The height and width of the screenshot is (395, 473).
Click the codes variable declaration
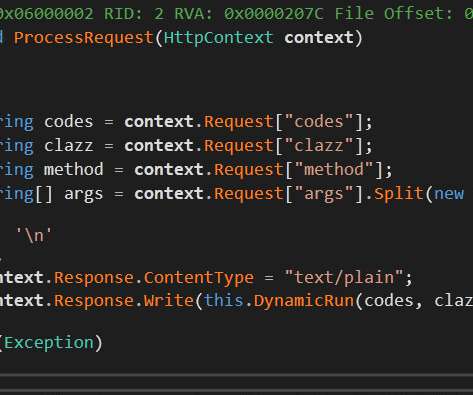[69, 121]
